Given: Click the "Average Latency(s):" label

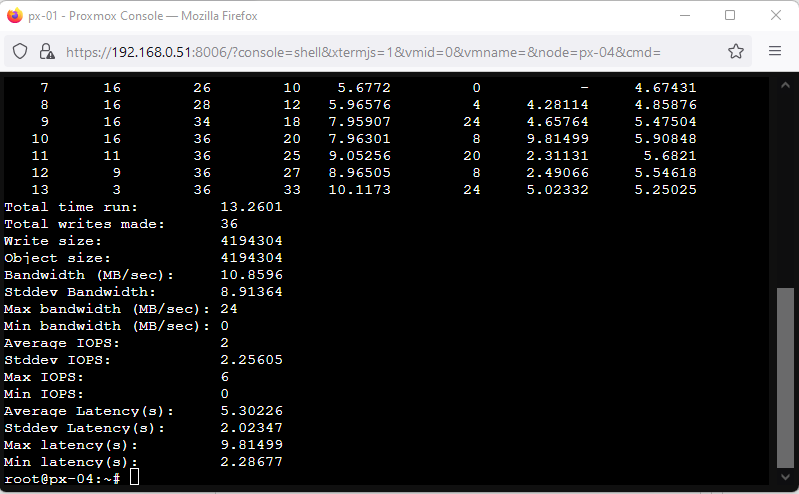Looking at the screenshot, I should 89,411.
